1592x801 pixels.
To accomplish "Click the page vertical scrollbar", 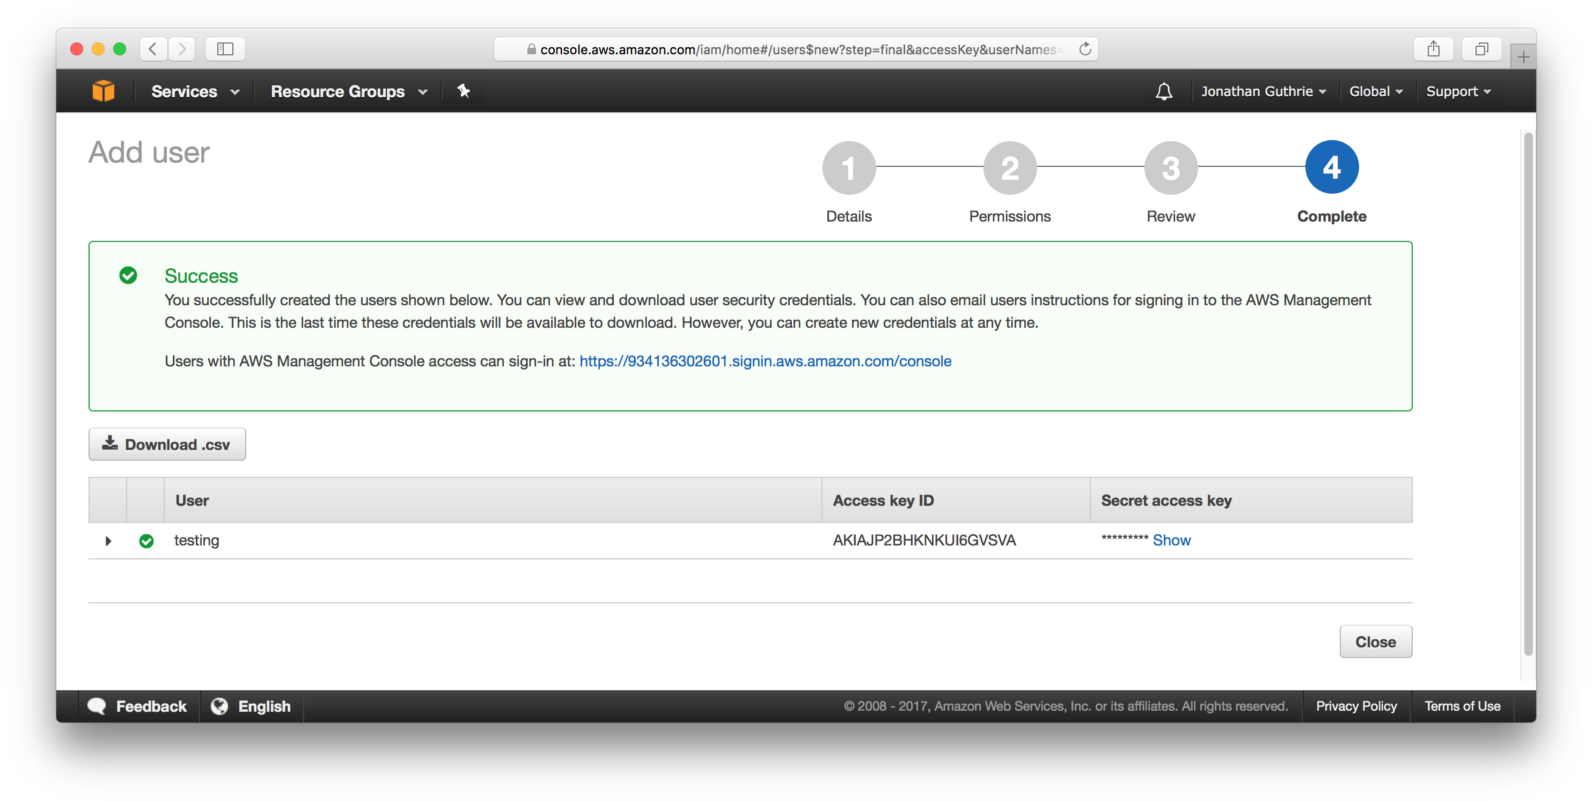I will click(1528, 394).
